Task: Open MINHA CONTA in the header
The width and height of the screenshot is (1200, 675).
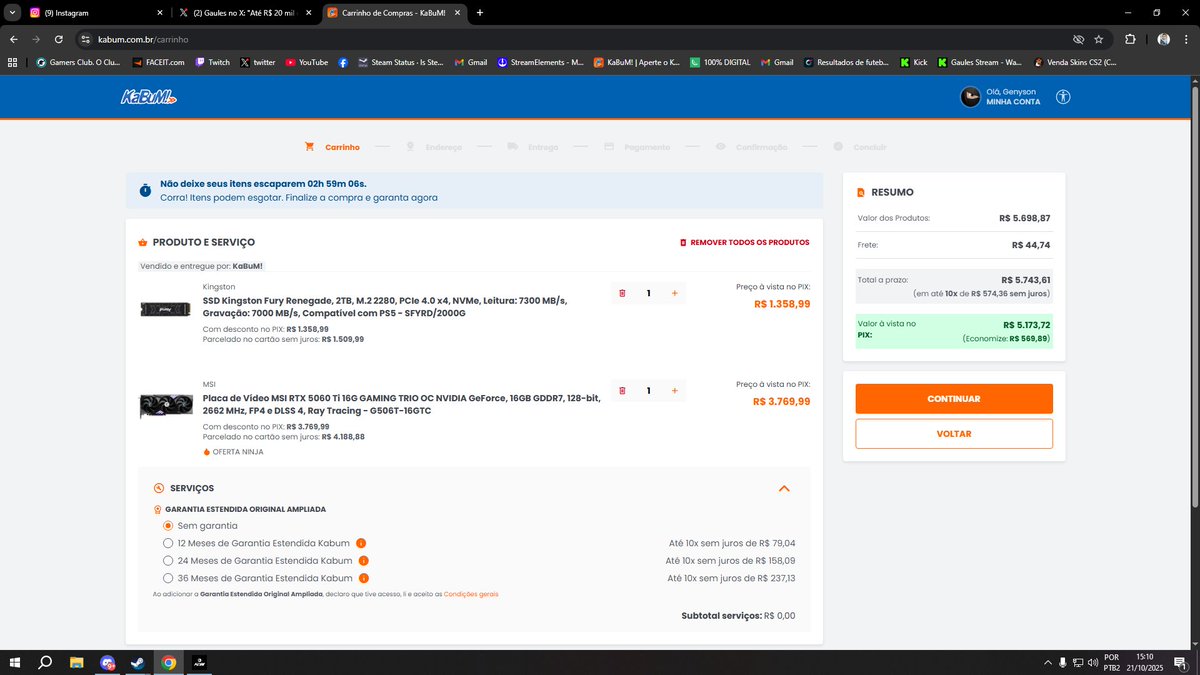Action: click(1013, 102)
